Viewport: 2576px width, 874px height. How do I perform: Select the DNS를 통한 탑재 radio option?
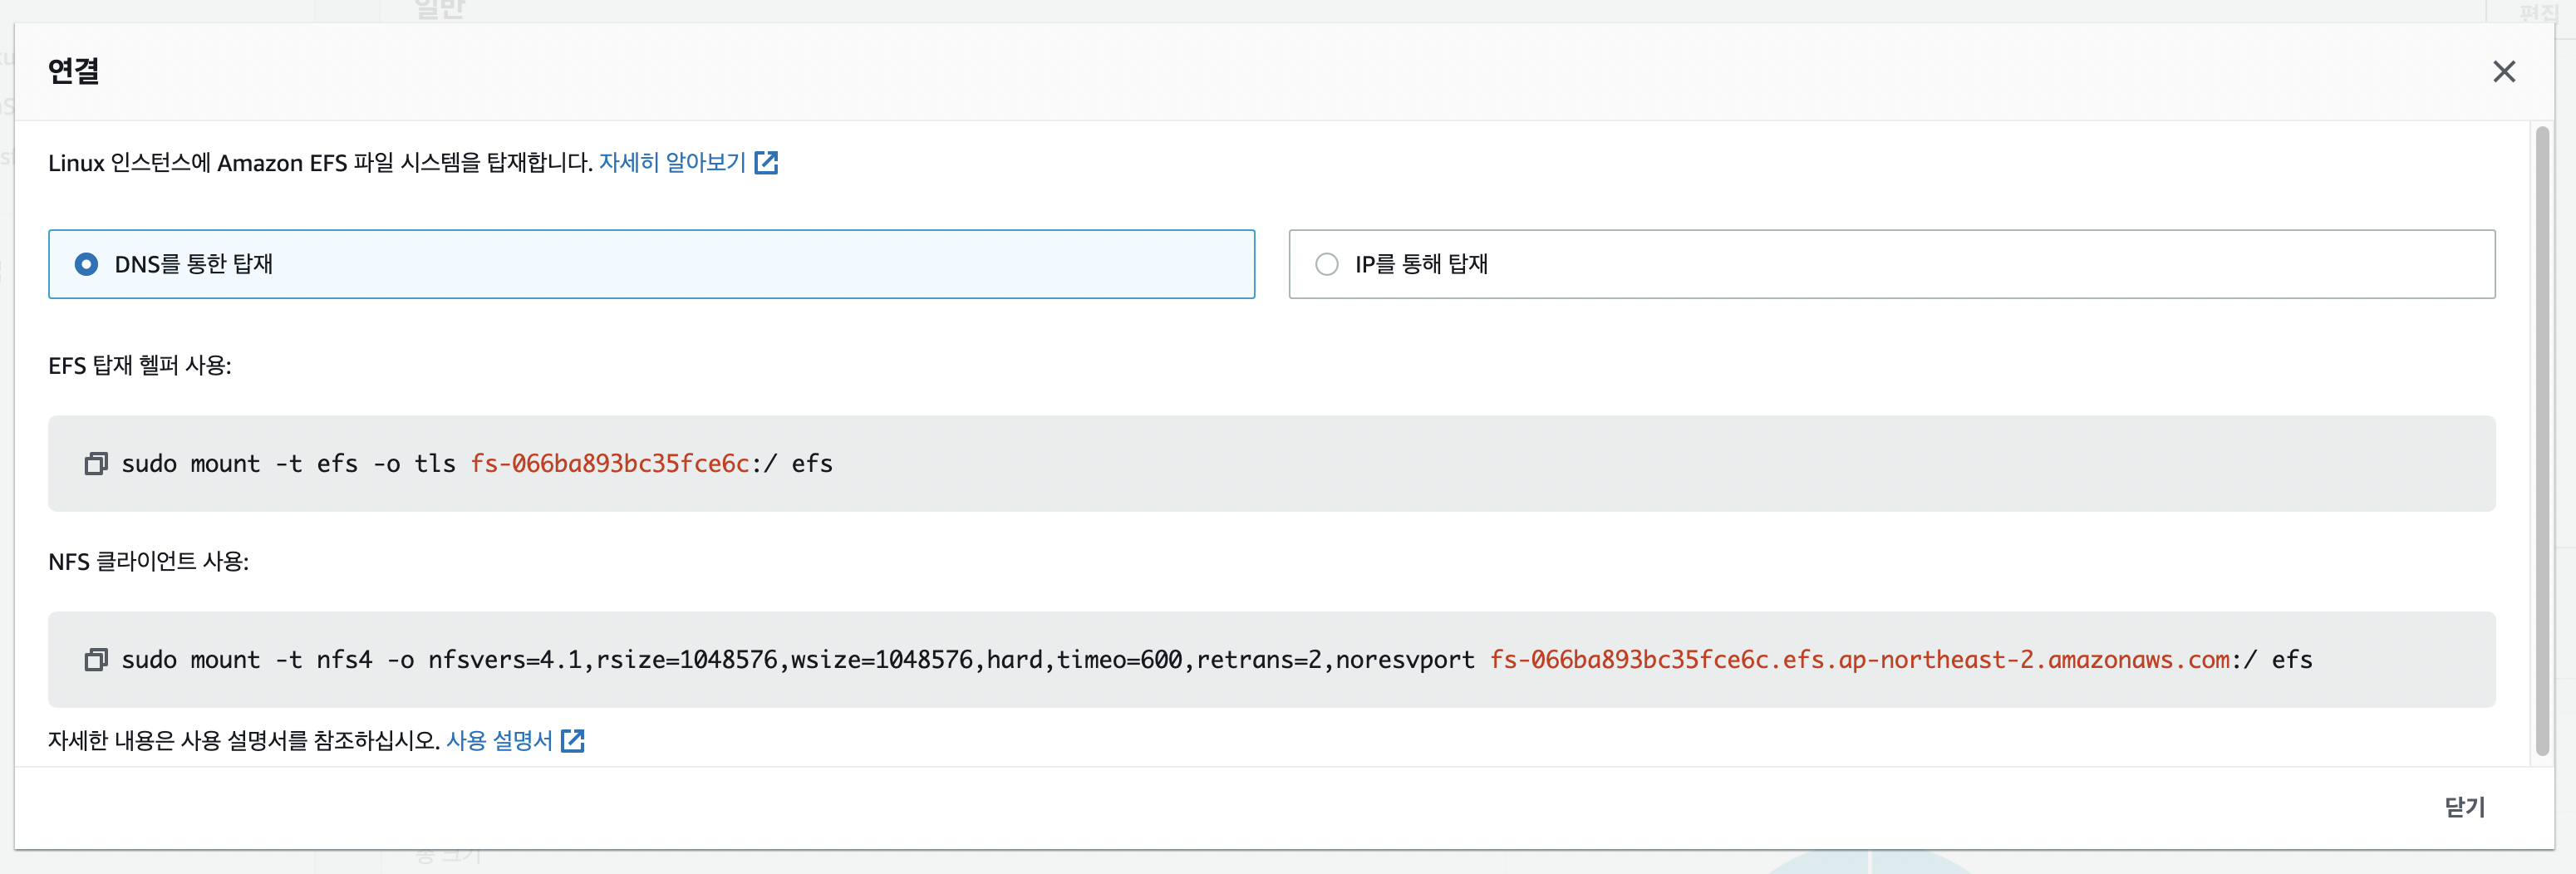tap(651, 264)
